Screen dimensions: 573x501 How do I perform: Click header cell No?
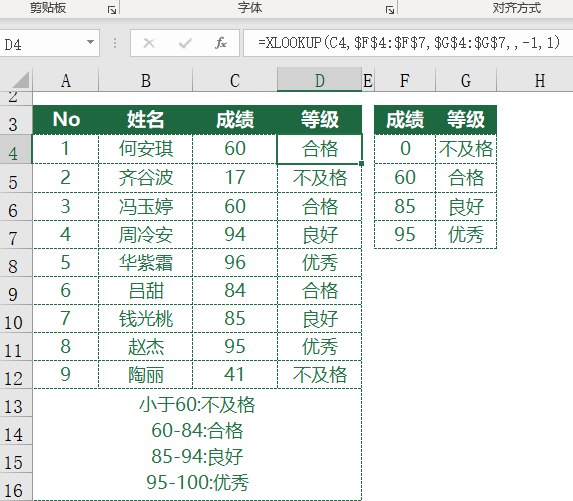66,120
